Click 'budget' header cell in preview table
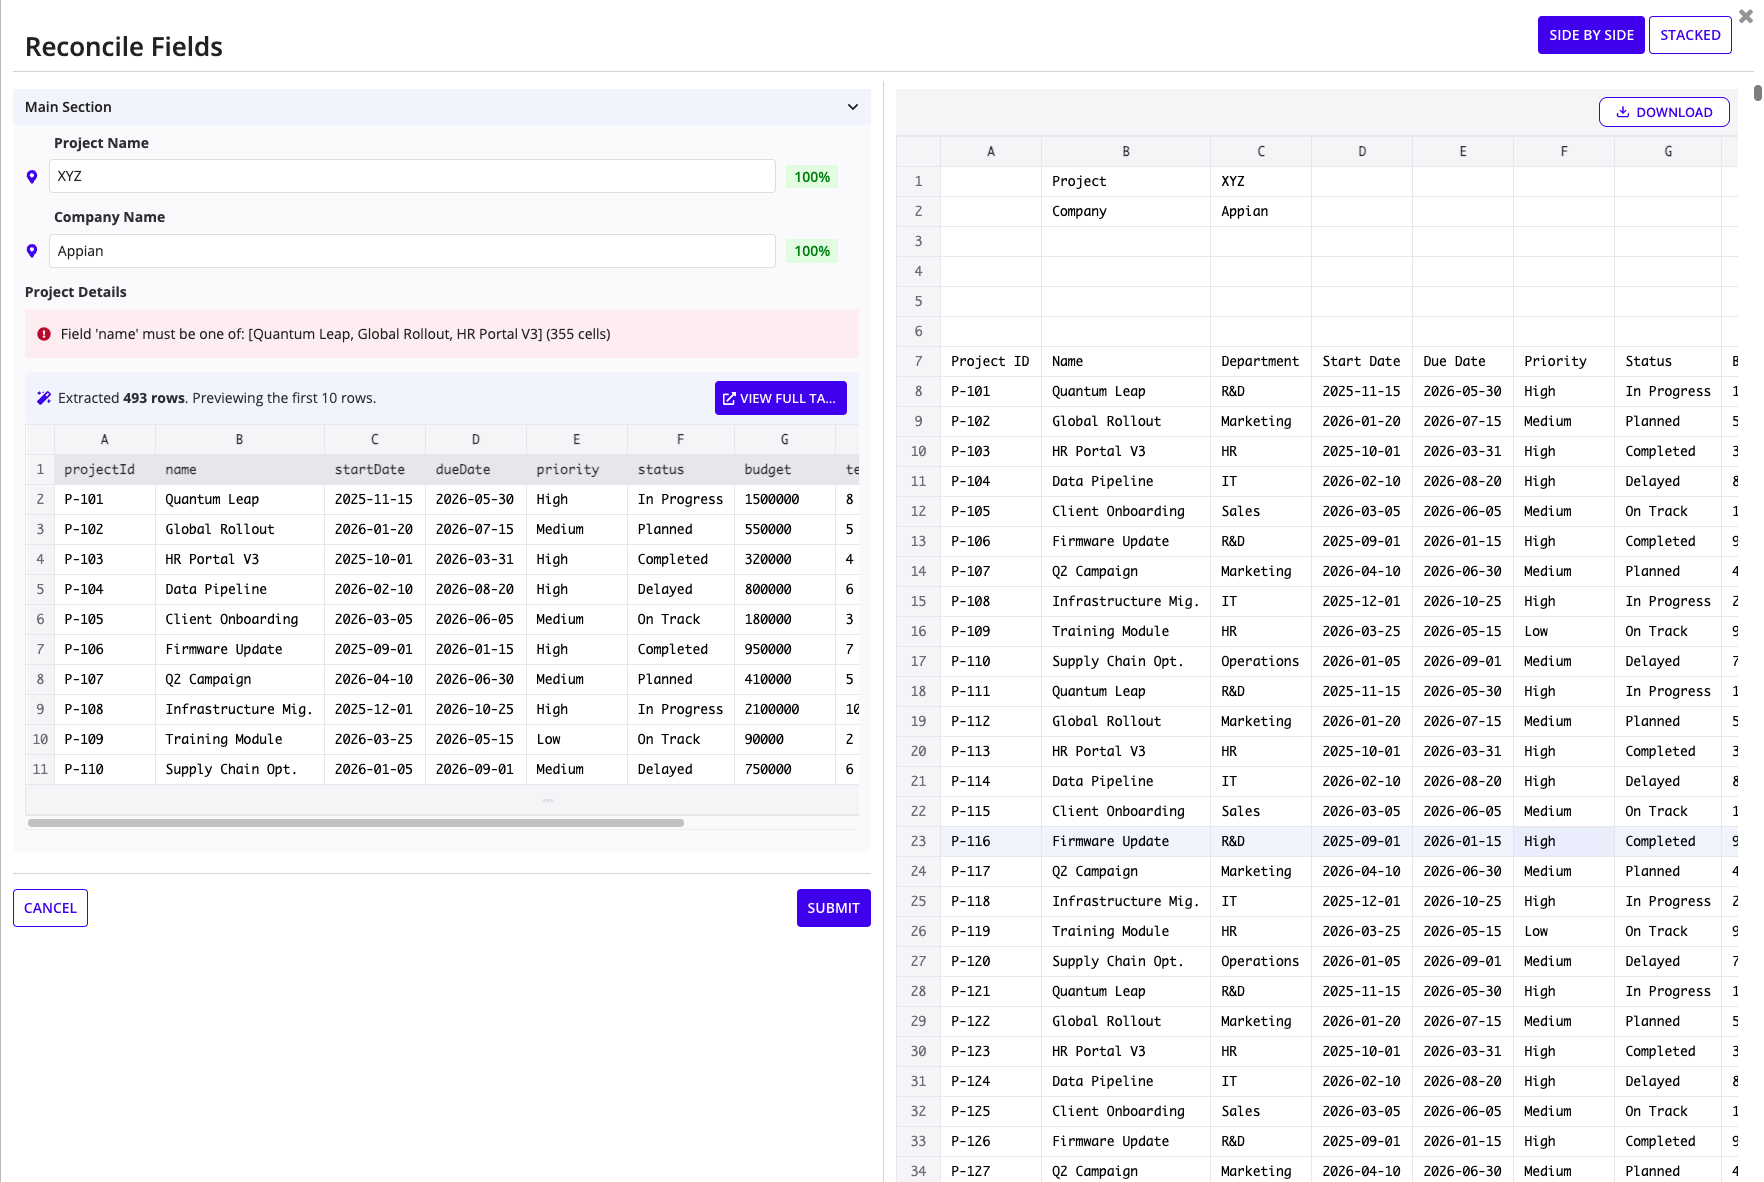This screenshot has width=1764, height=1182. pos(784,469)
